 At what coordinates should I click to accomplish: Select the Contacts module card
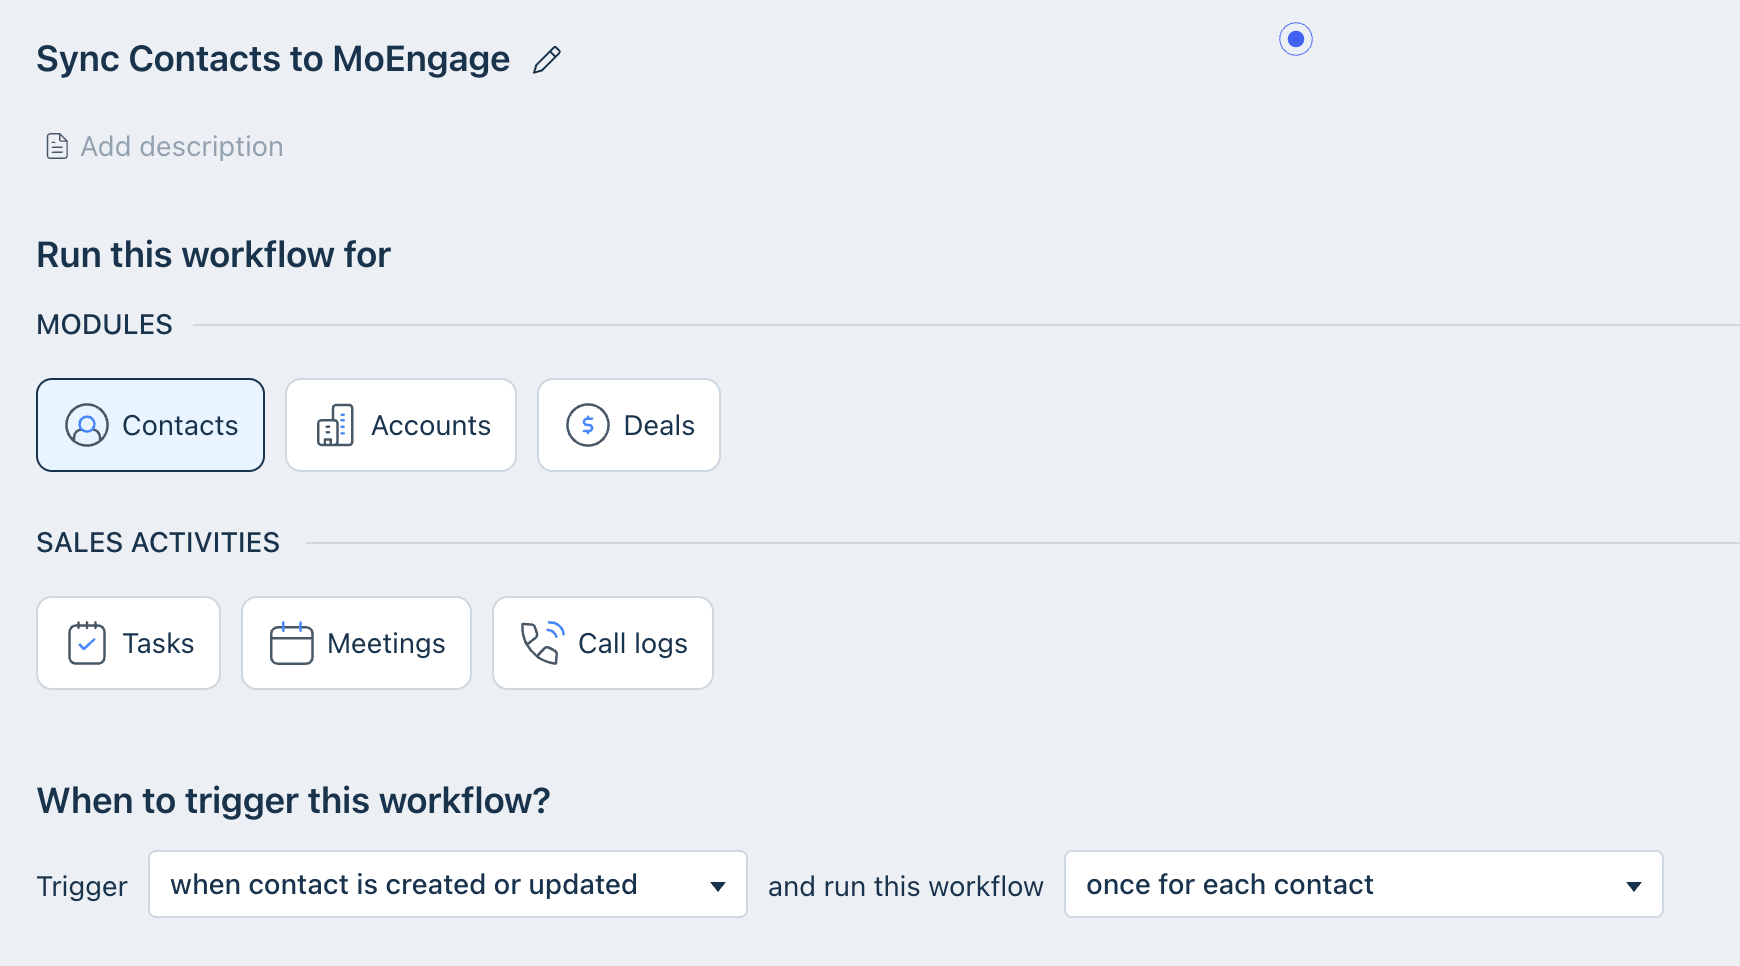tap(151, 425)
